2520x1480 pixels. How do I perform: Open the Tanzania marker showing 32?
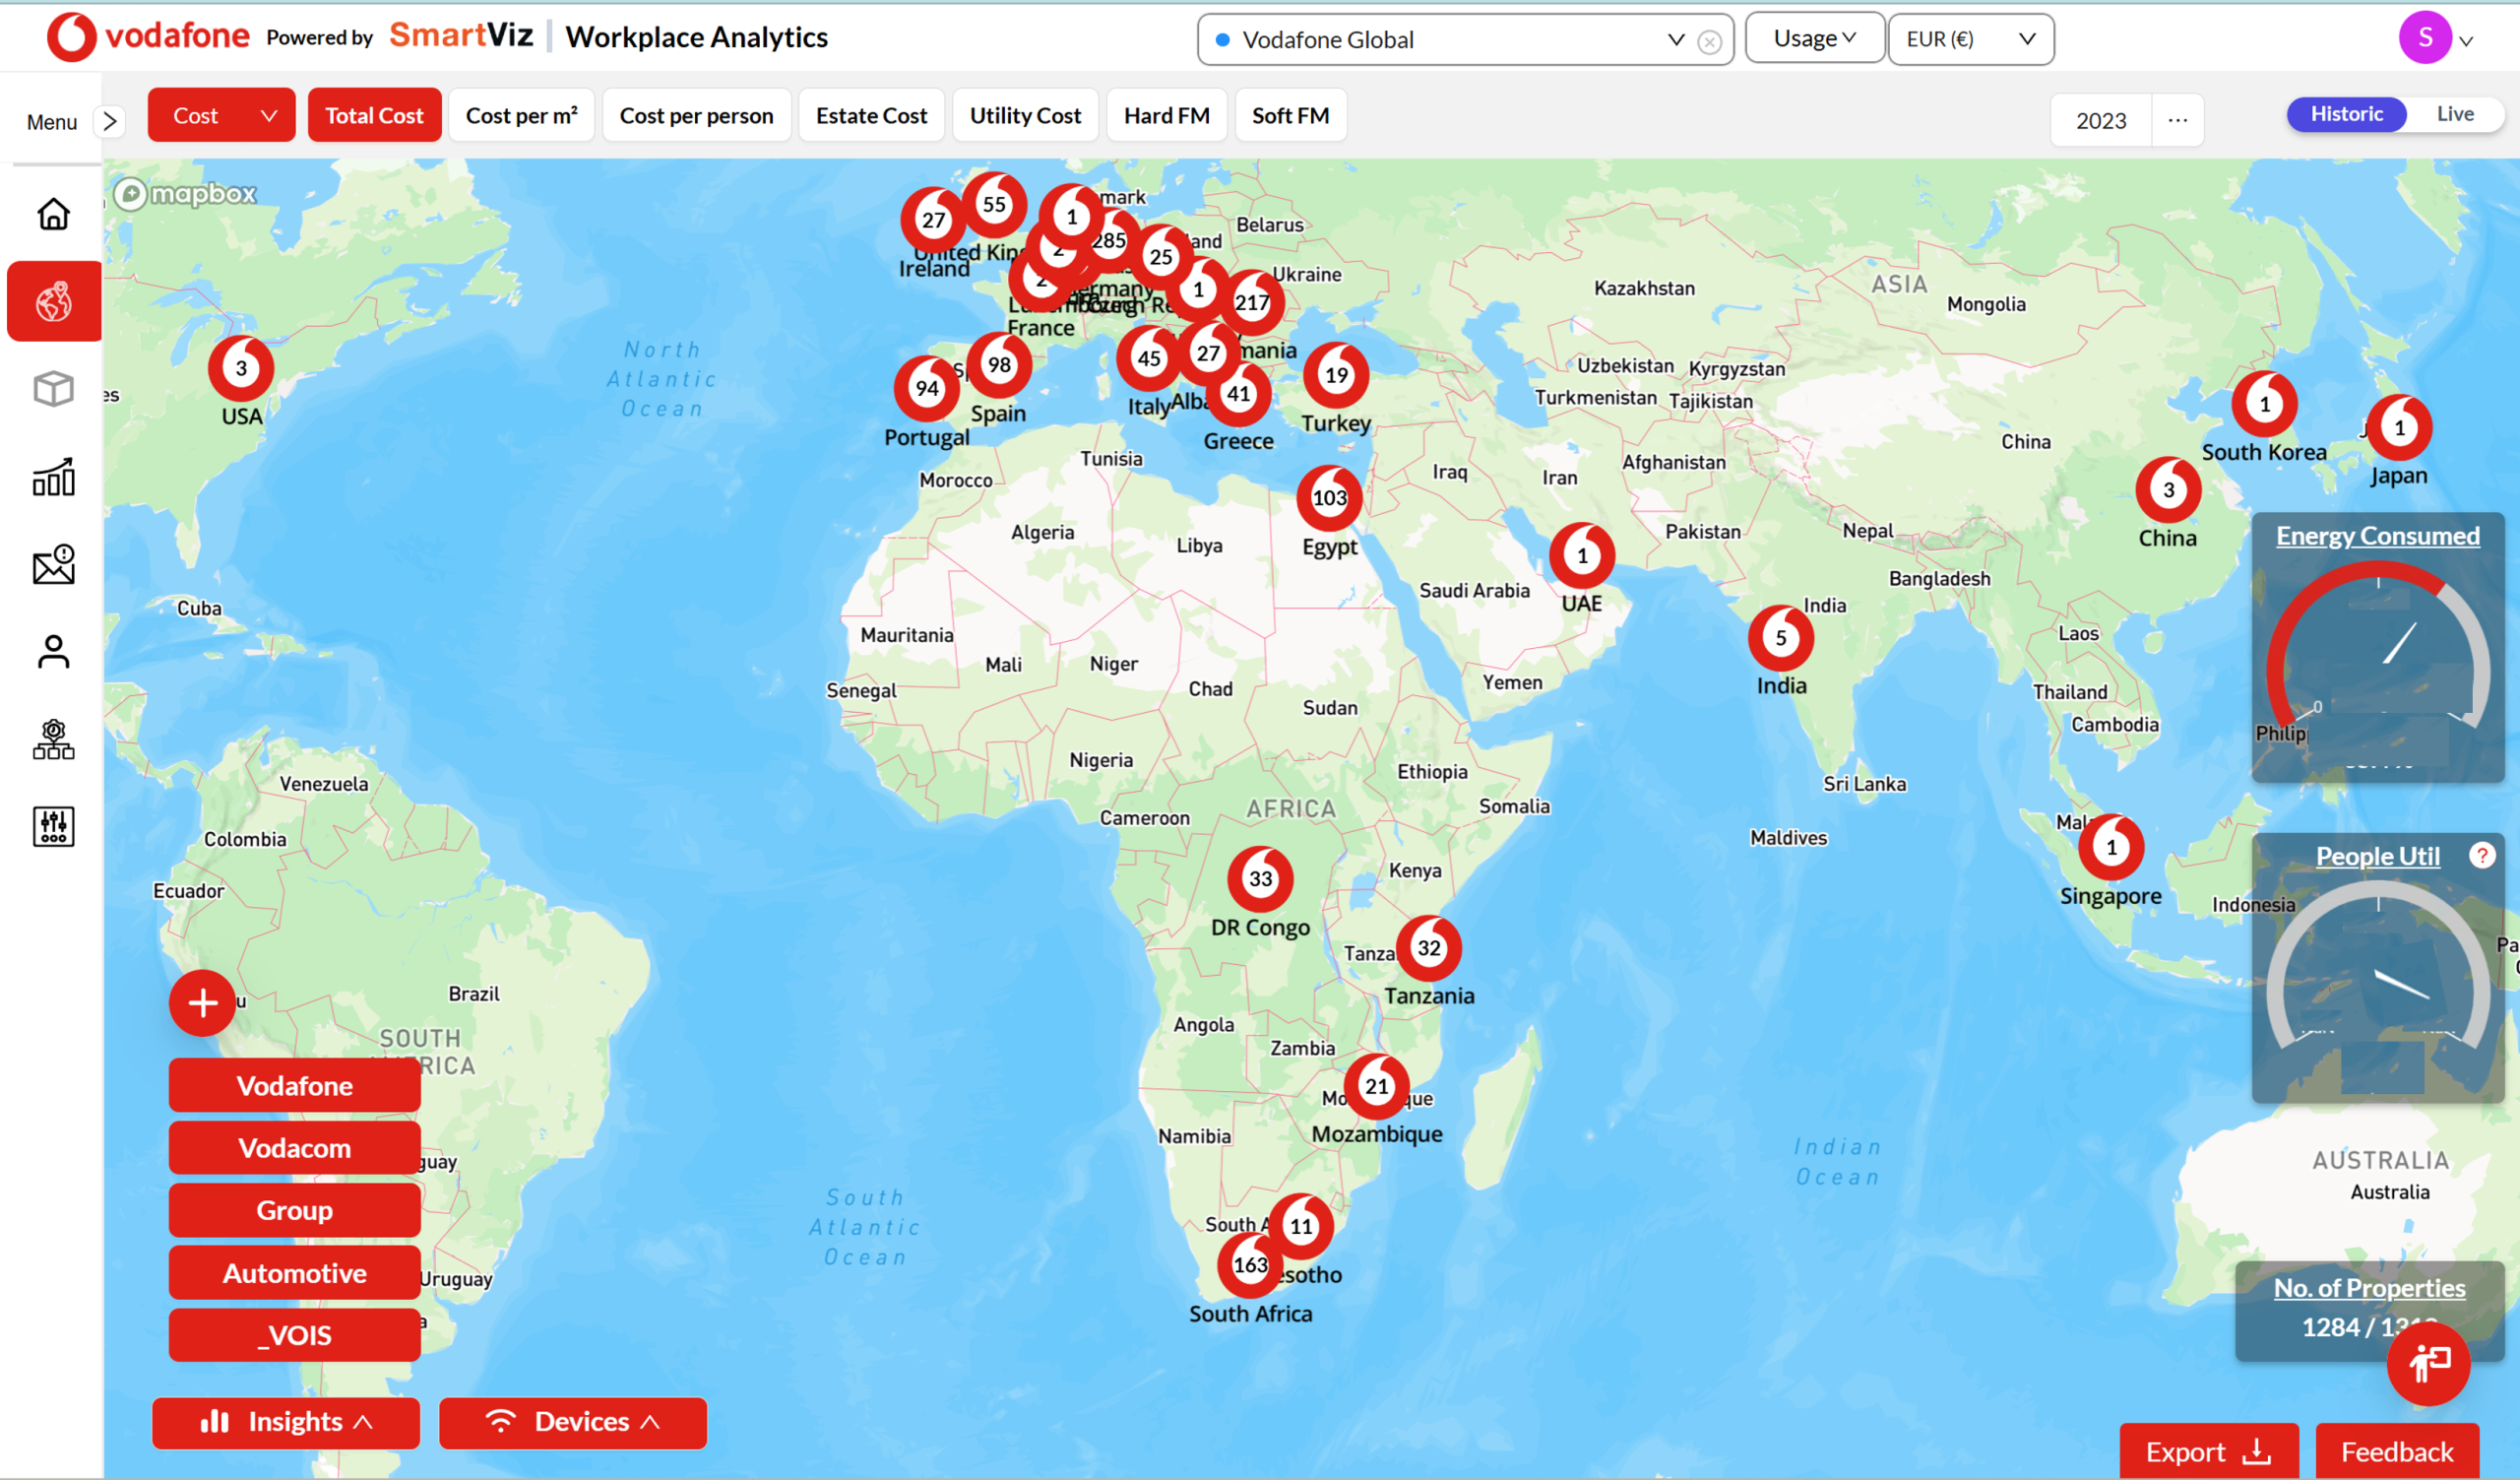[x=1429, y=947]
